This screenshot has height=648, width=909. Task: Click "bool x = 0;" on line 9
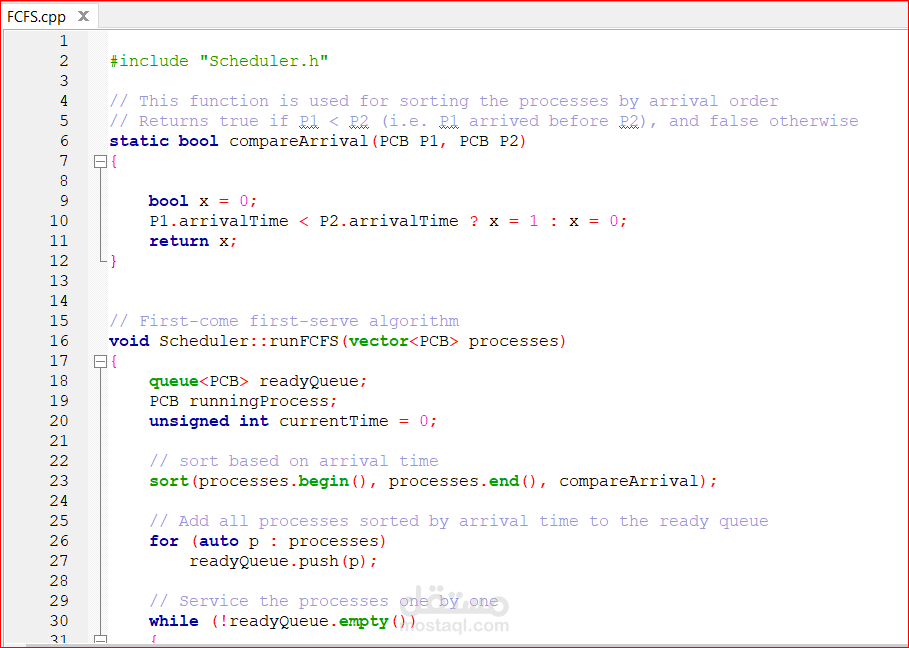click(x=203, y=201)
